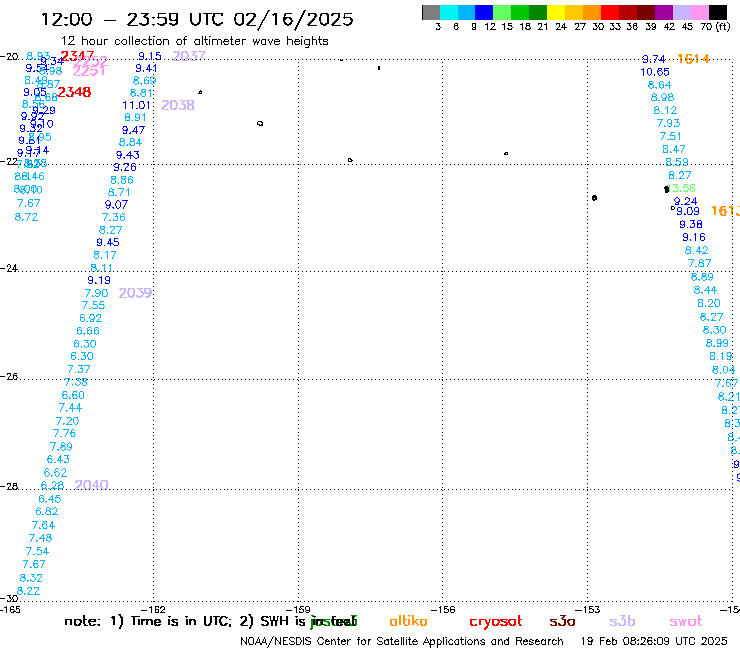Click the wave height value 7.90
The image size is (740, 650).
96,293
